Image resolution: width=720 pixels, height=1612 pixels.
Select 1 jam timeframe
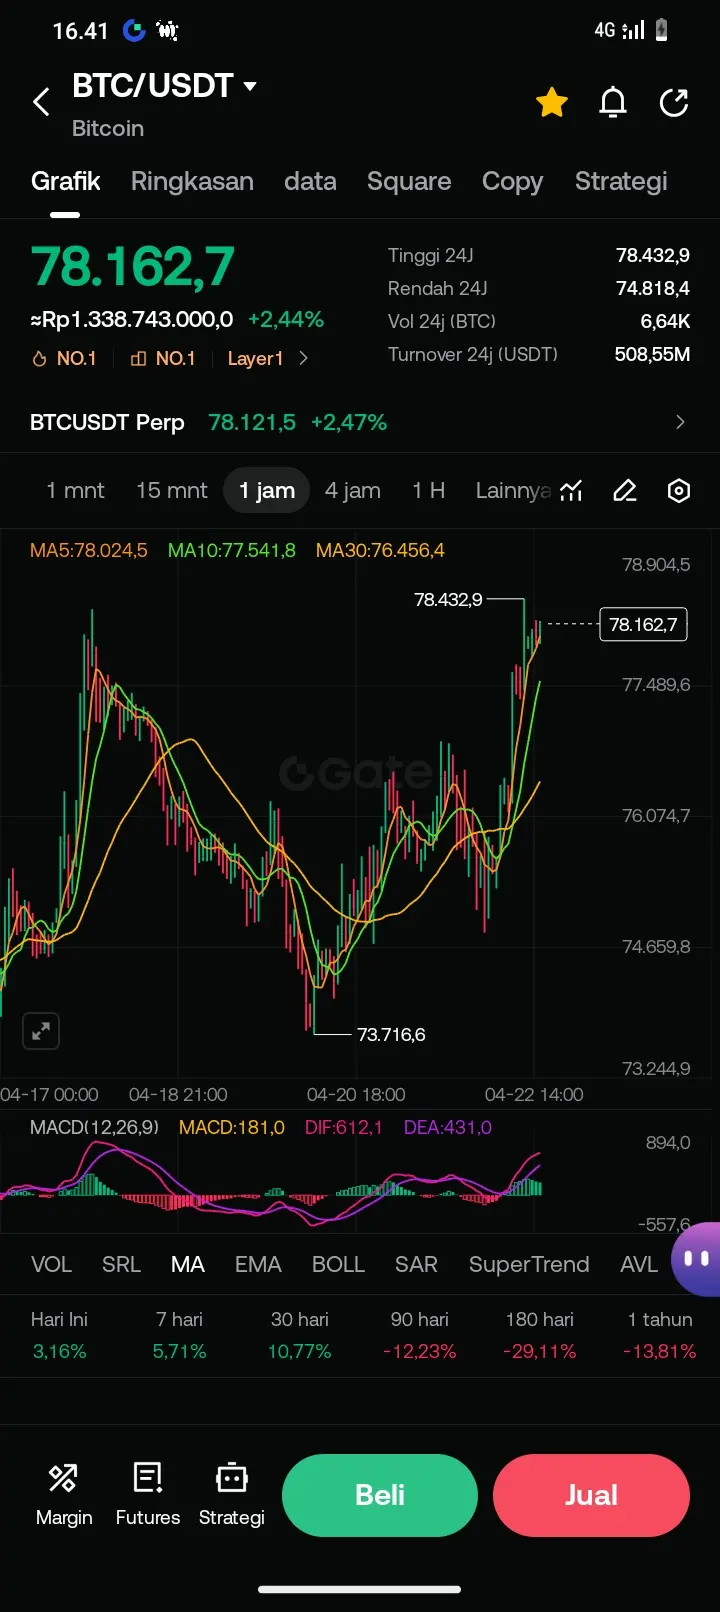coord(267,490)
